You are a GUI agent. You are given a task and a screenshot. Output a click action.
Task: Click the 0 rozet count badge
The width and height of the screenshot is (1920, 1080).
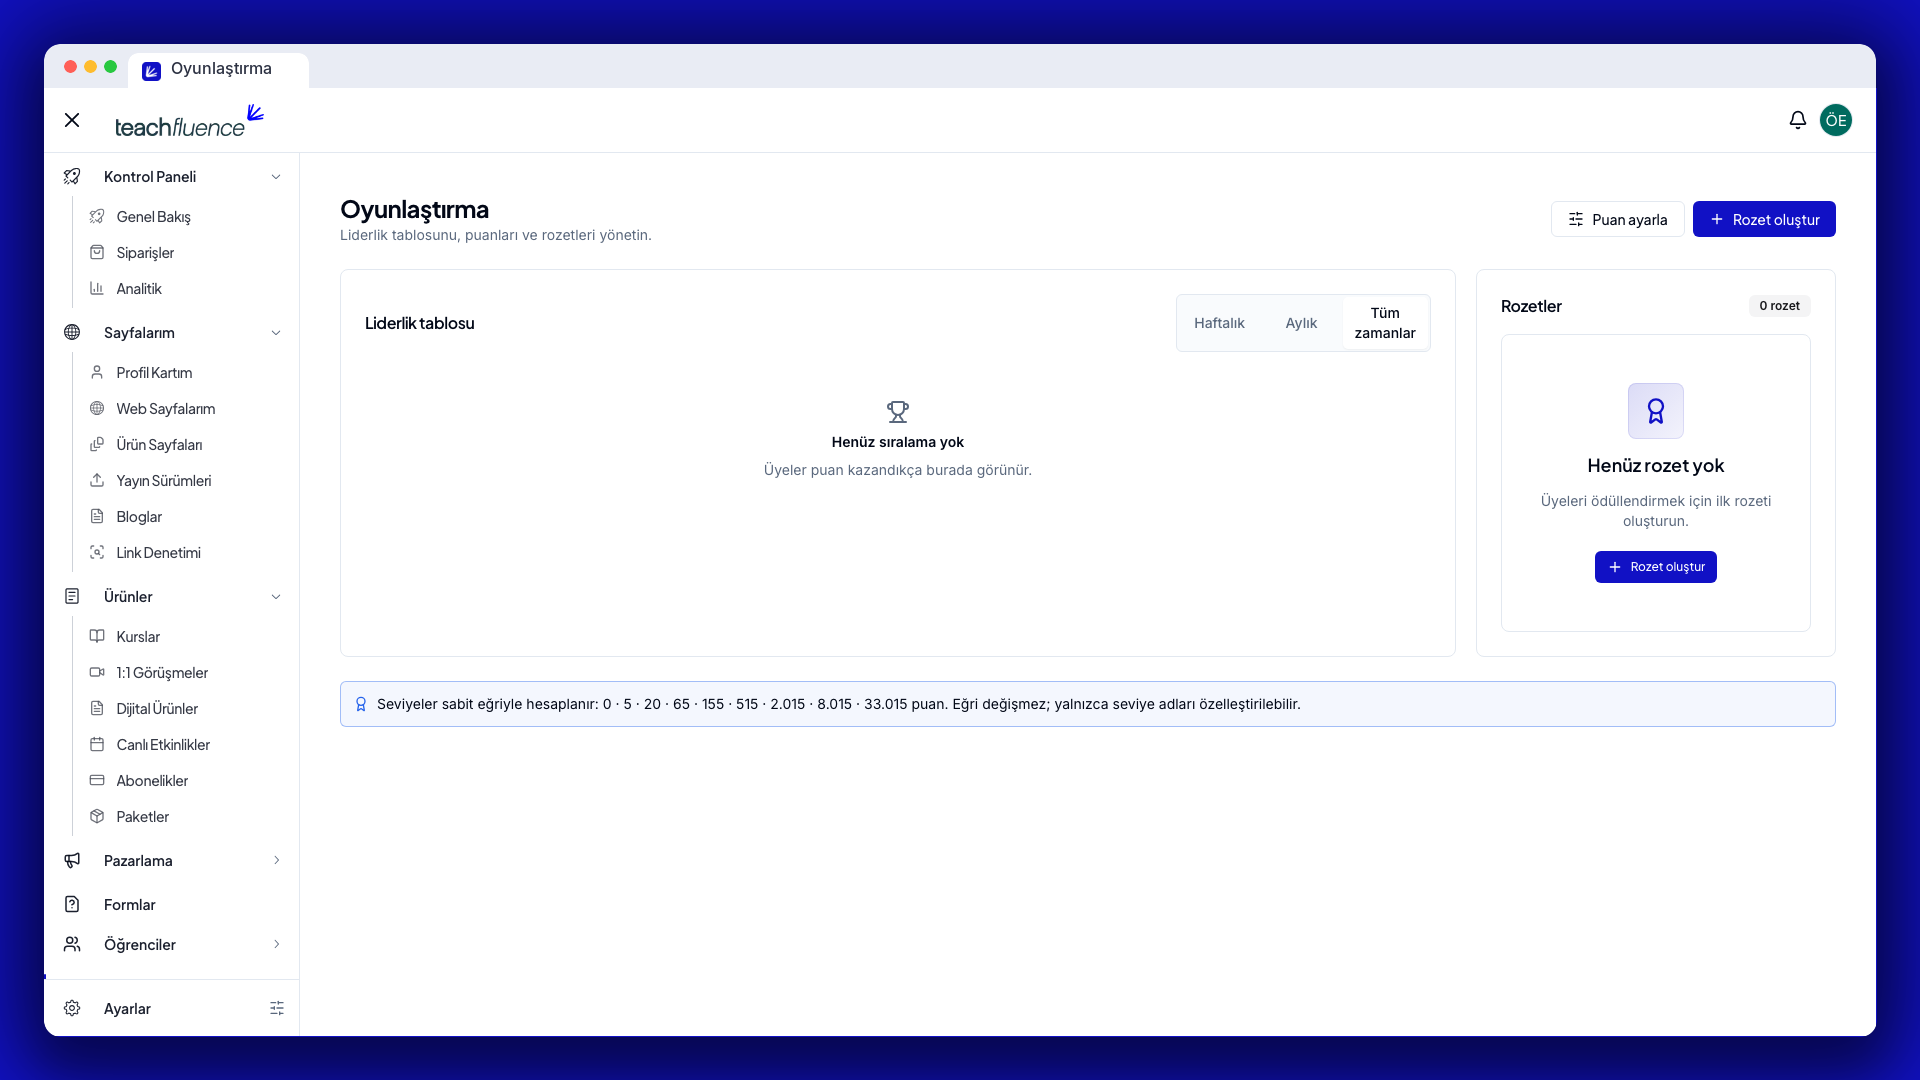(1779, 306)
